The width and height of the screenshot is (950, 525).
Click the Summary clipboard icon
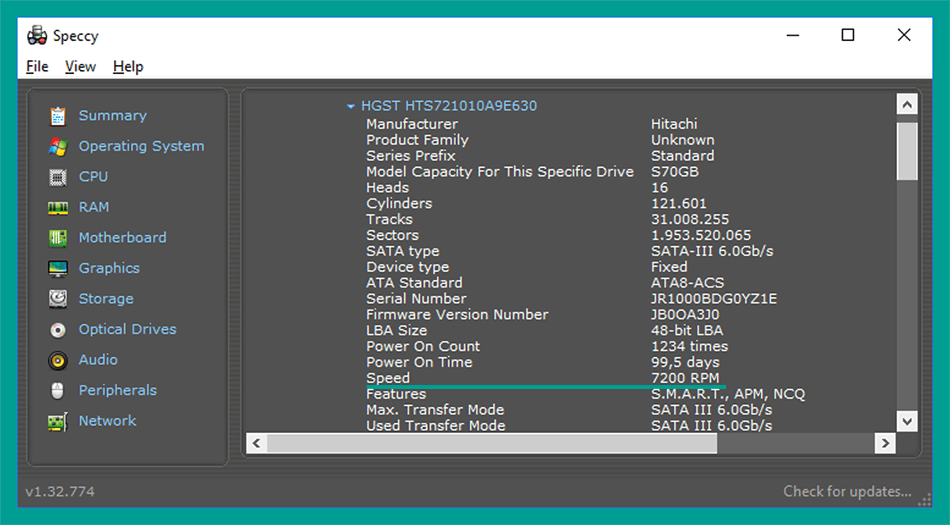pyautogui.click(x=58, y=116)
